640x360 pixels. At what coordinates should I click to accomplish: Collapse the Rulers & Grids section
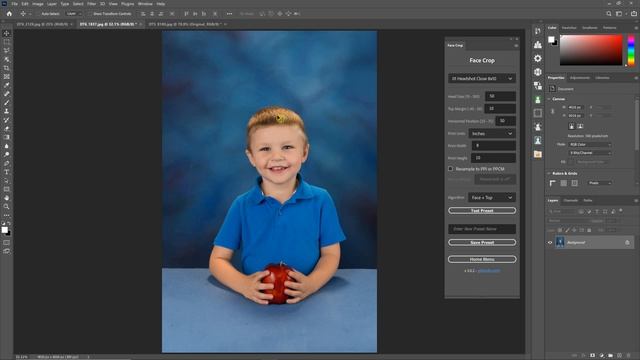[549, 173]
